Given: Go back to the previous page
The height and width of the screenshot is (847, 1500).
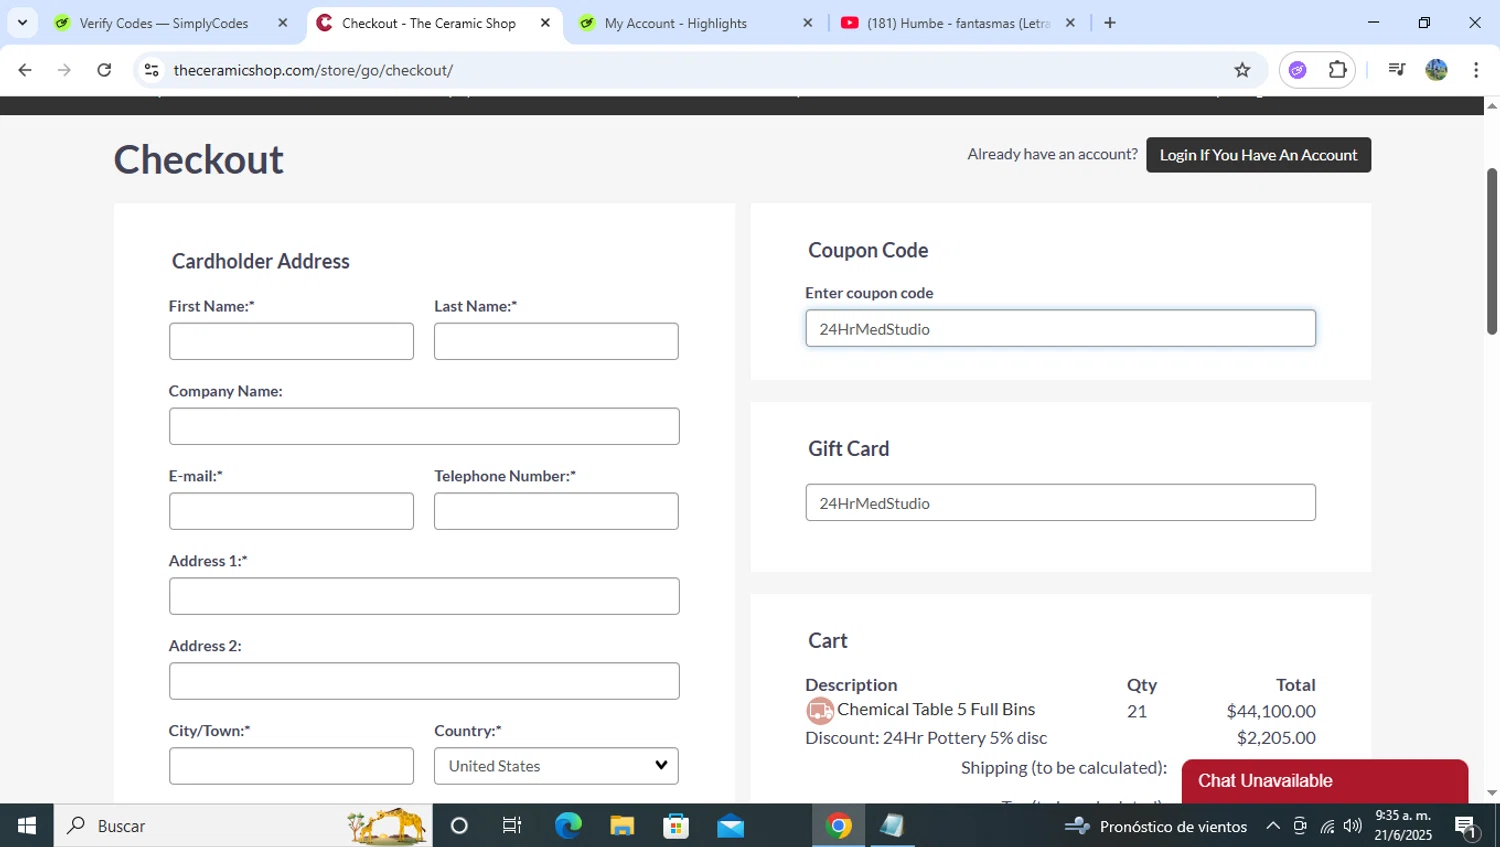Looking at the screenshot, I should (x=25, y=70).
